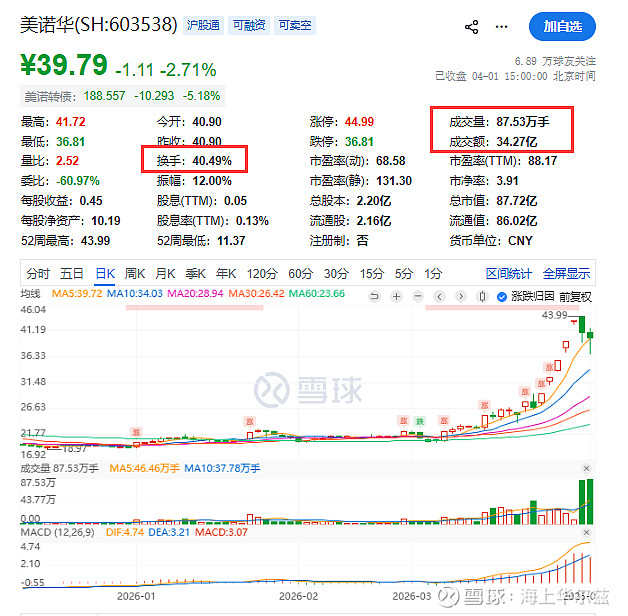Click the 43.99 high price label on chart

[x=555, y=315]
